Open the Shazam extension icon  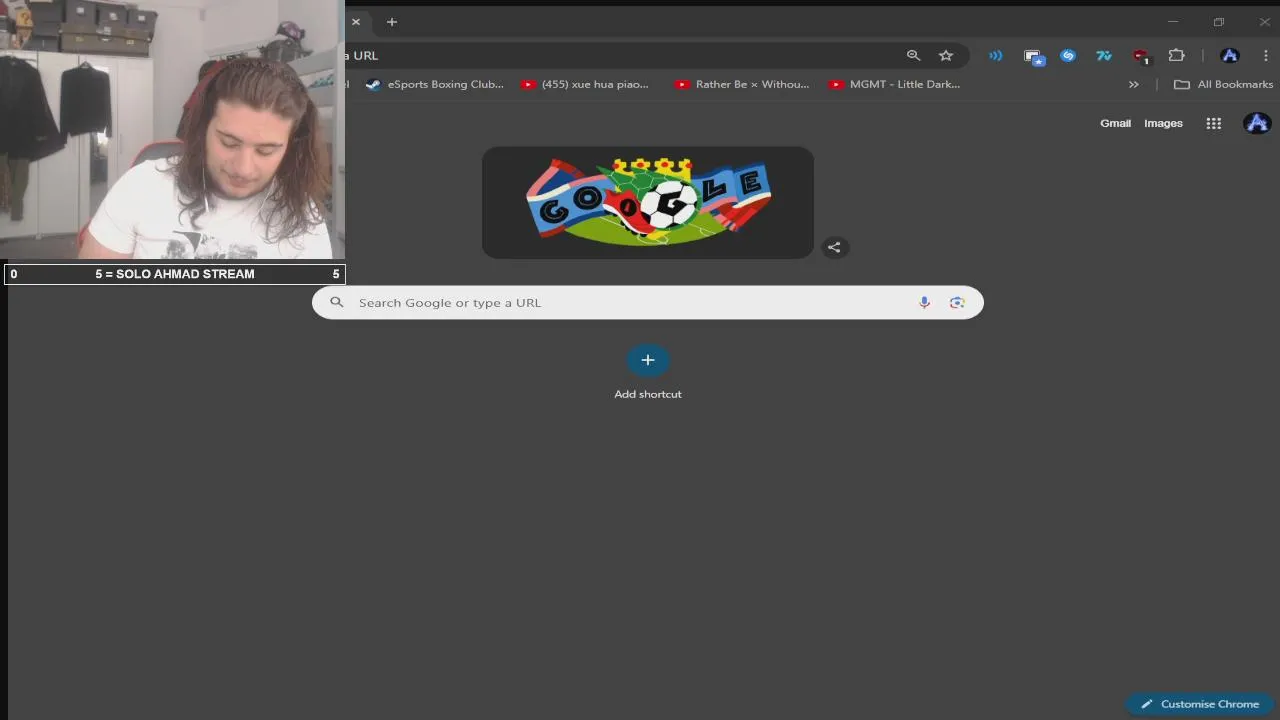(1068, 56)
